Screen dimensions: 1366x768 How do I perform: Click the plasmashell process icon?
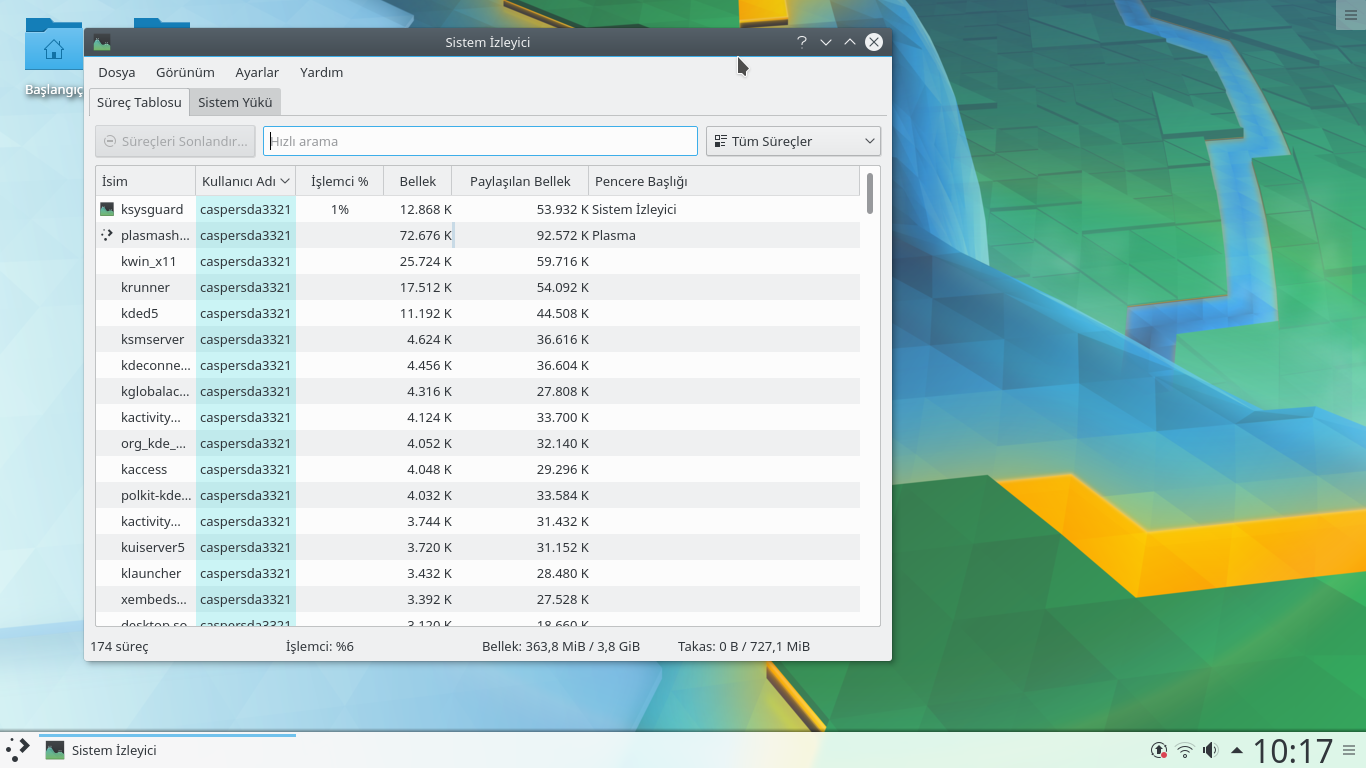(x=107, y=235)
